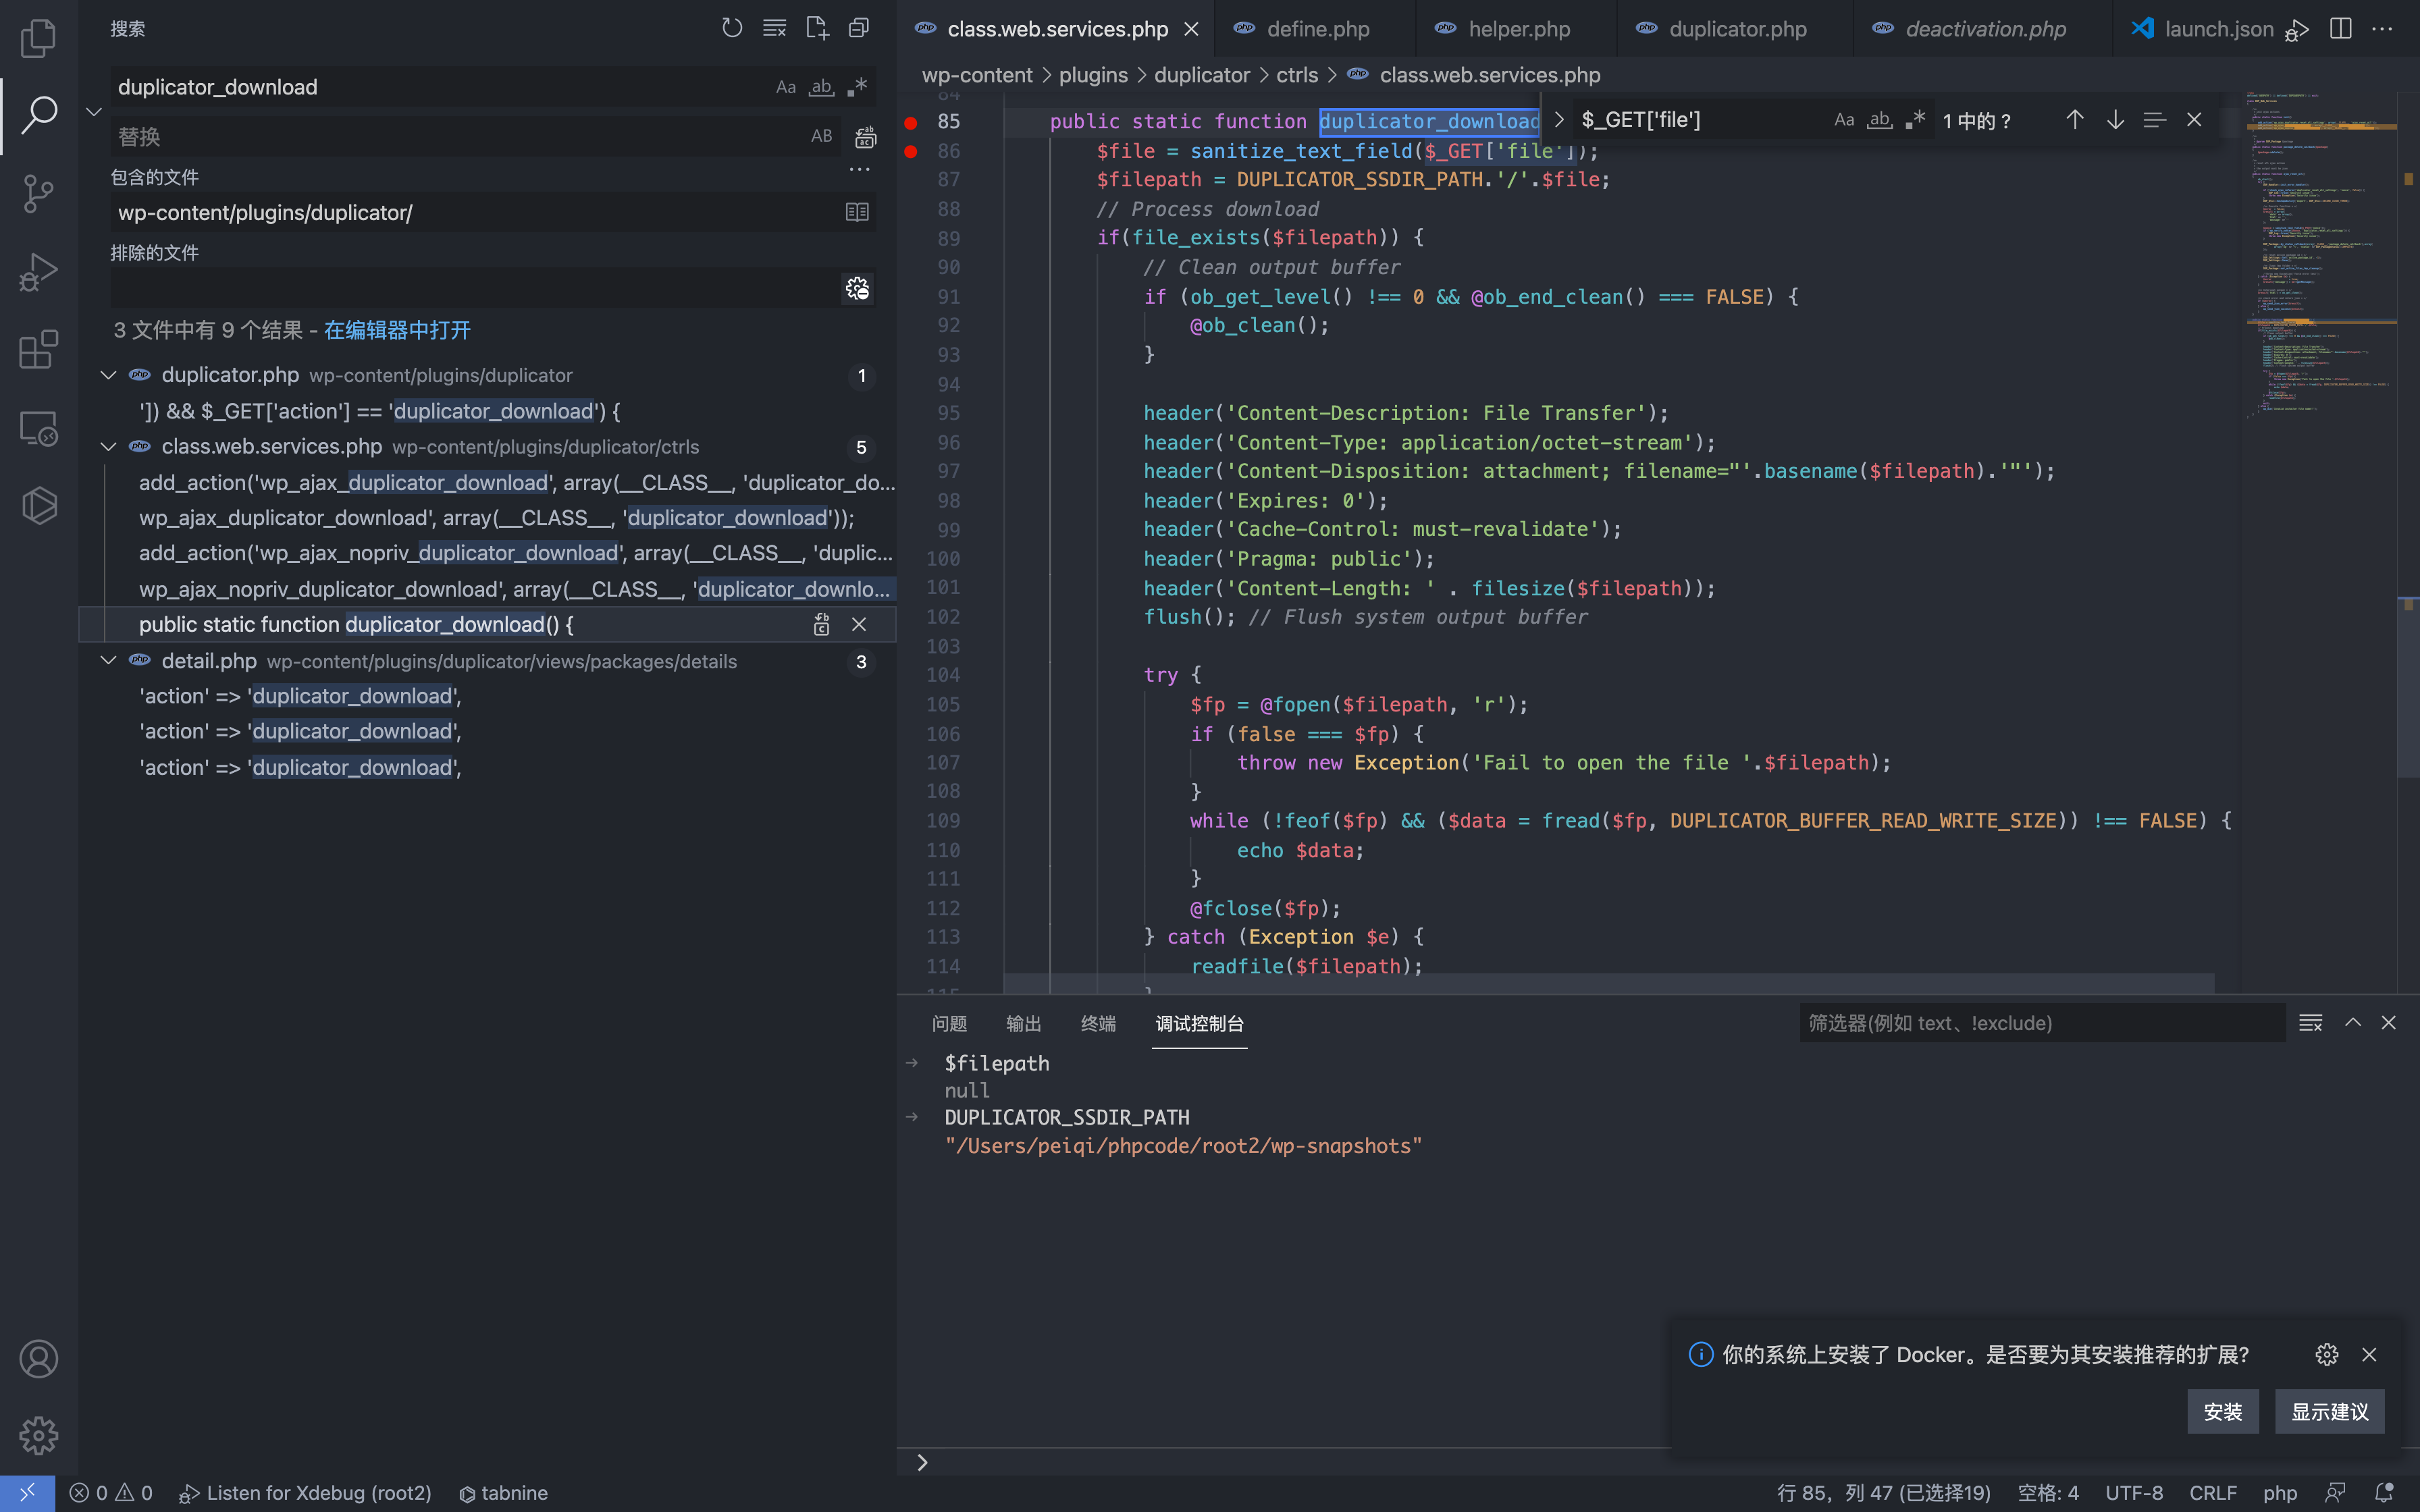Toggle Use Regular Expression in sidebar search

(x=856, y=87)
